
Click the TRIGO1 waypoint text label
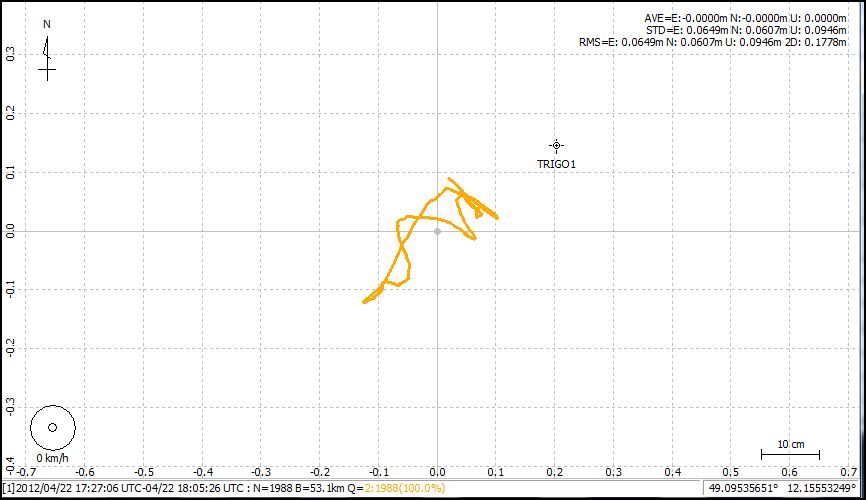tap(556, 163)
